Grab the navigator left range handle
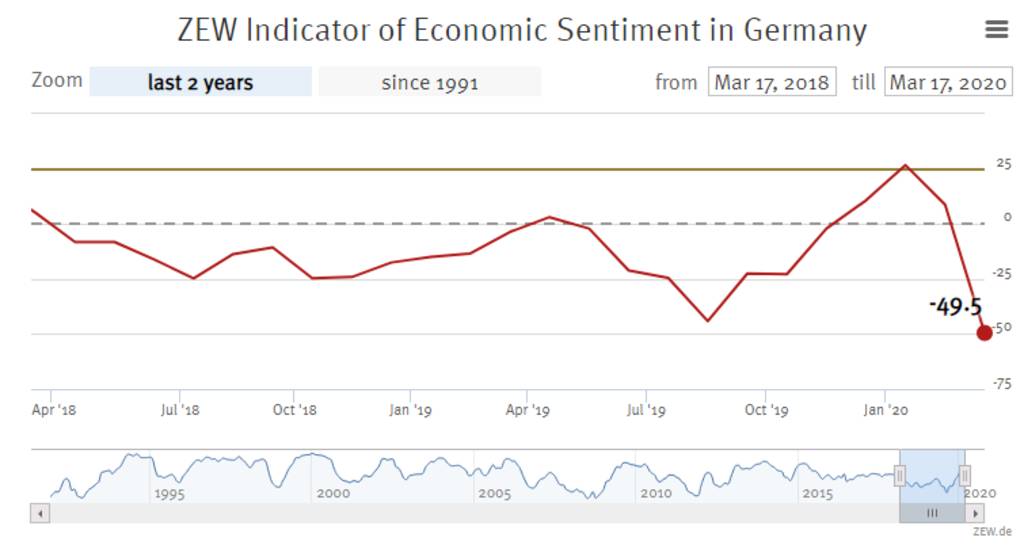The image size is (1024, 545). (x=900, y=475)
